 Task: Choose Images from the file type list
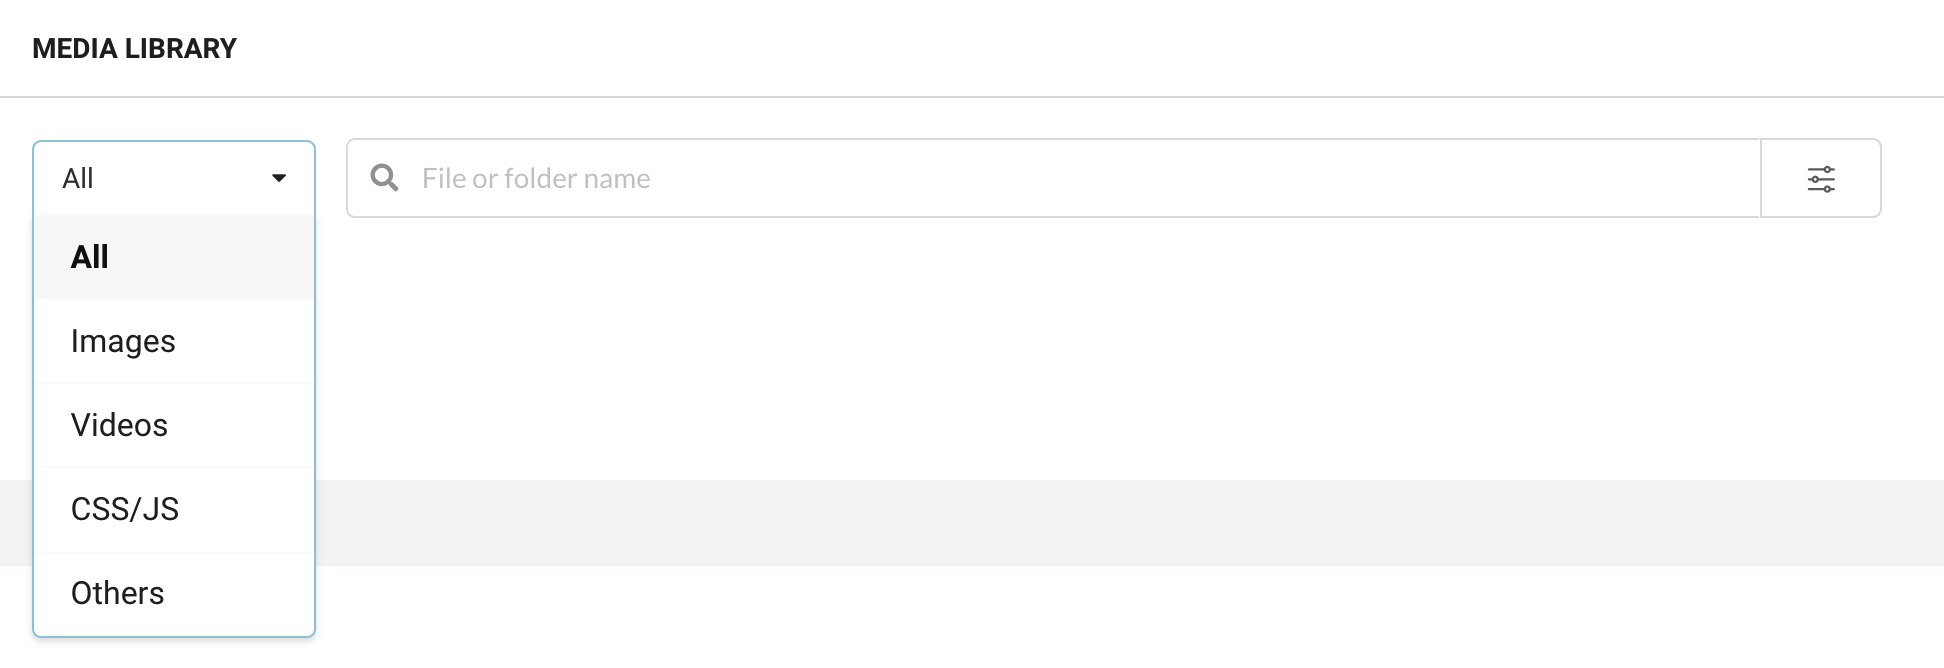tap(174, 341)
